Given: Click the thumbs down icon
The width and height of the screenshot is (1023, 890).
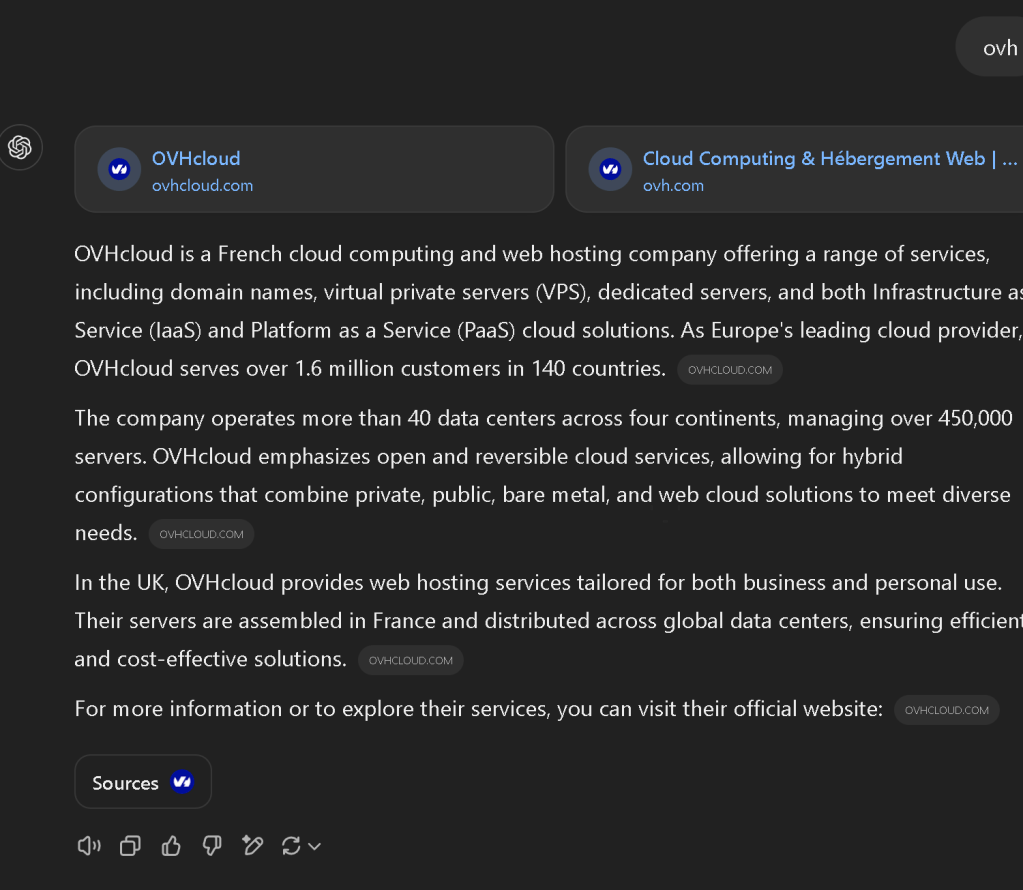Looking at the screenshot, I should [x=212, y=846].
